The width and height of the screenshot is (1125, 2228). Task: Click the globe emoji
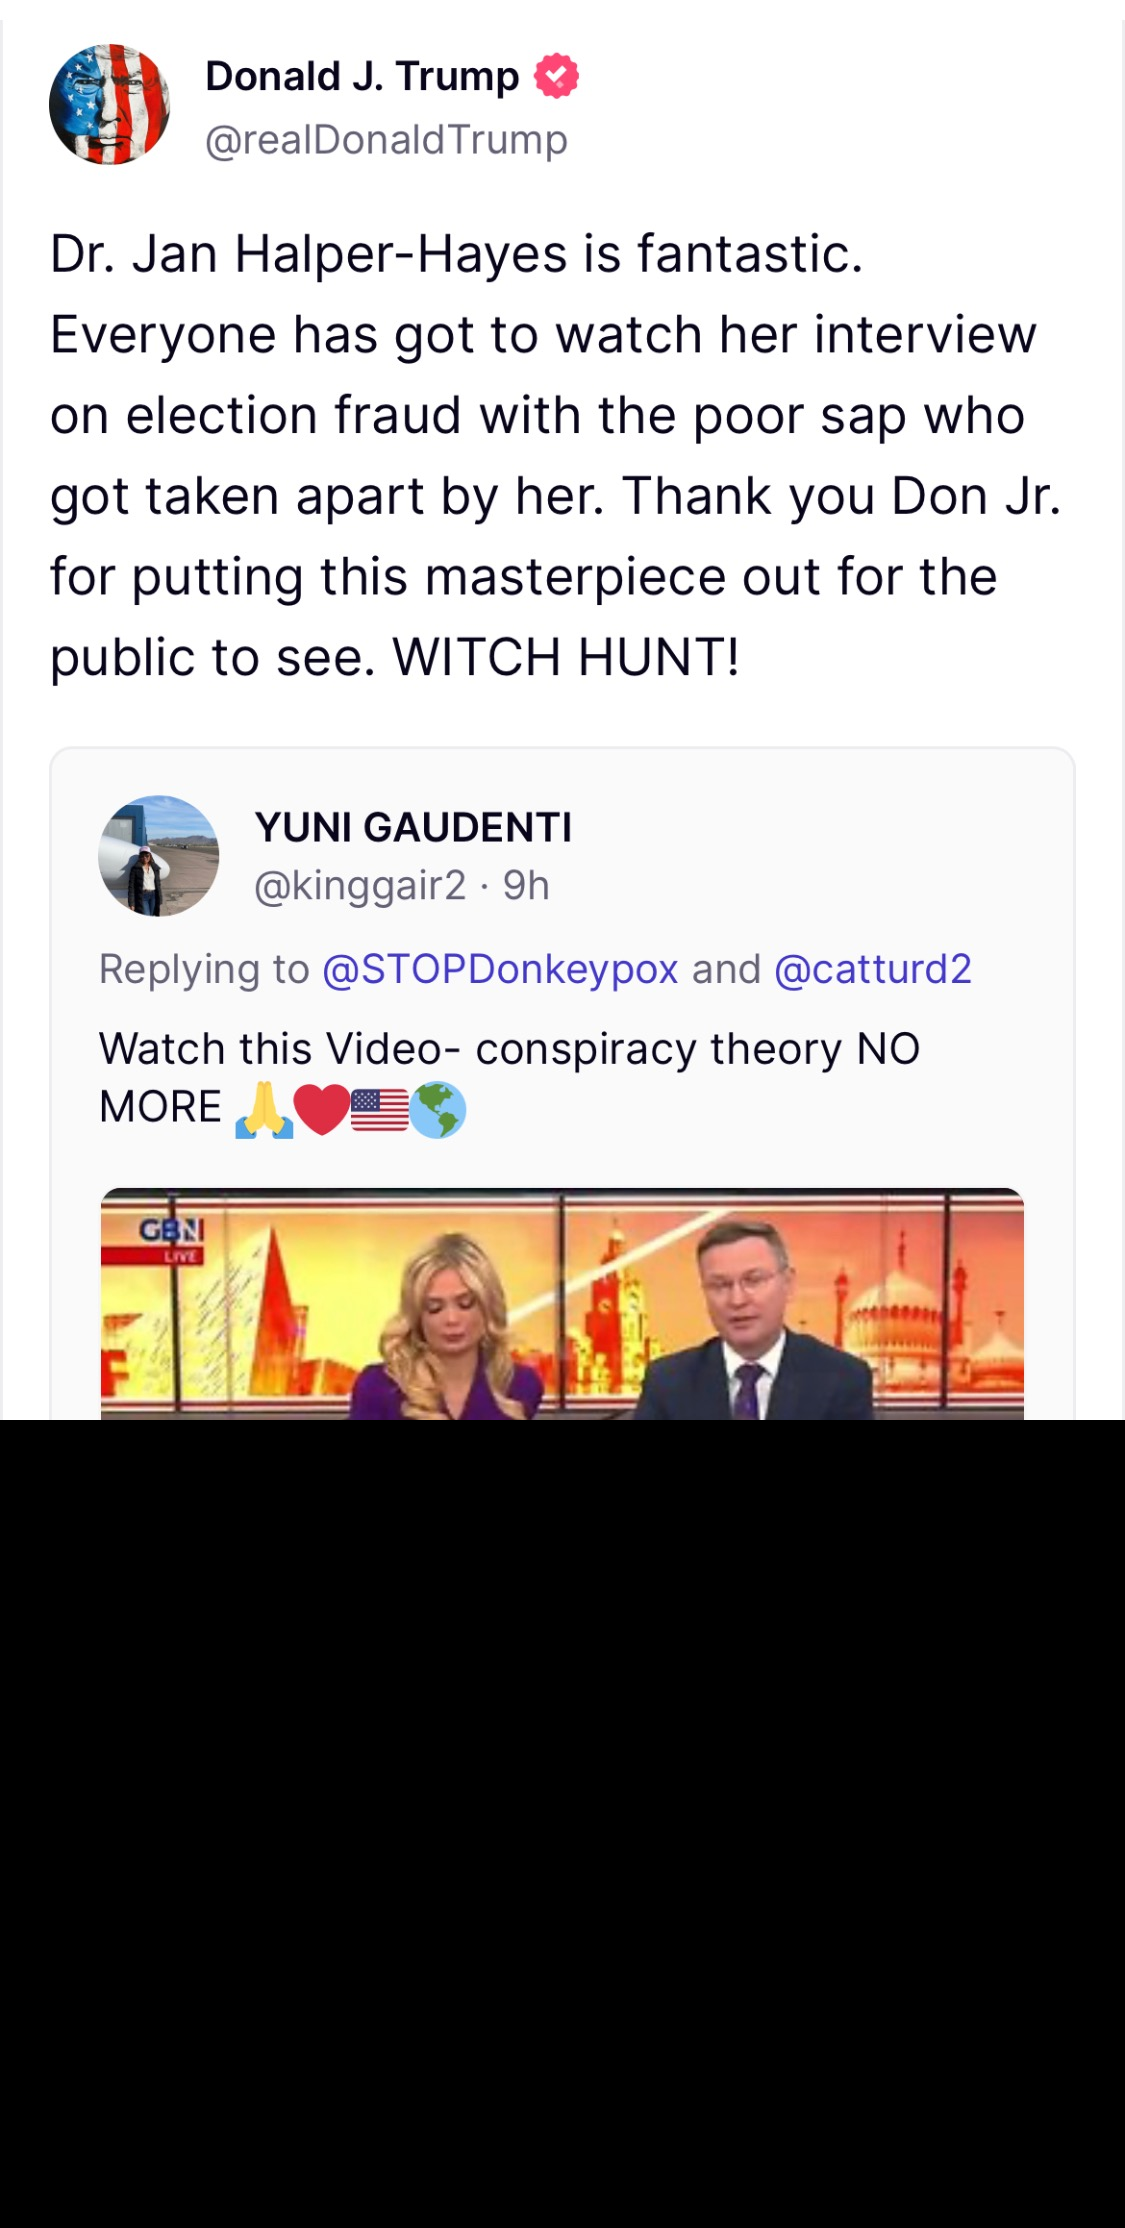438,1110
